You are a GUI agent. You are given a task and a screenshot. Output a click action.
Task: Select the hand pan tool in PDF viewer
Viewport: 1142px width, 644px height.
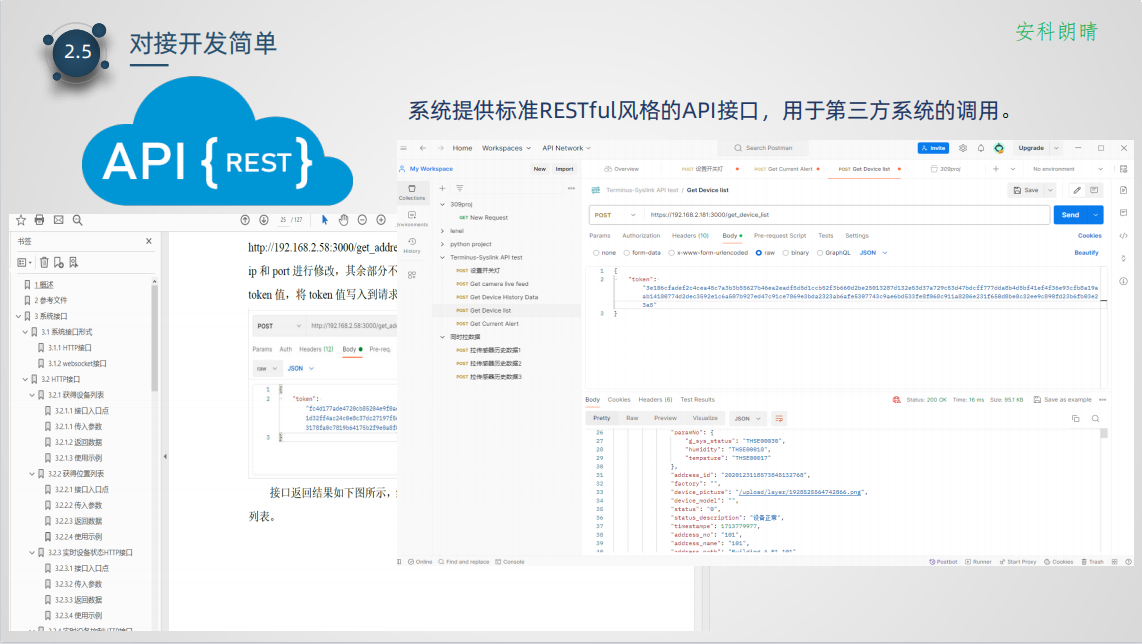pos(343,220)
